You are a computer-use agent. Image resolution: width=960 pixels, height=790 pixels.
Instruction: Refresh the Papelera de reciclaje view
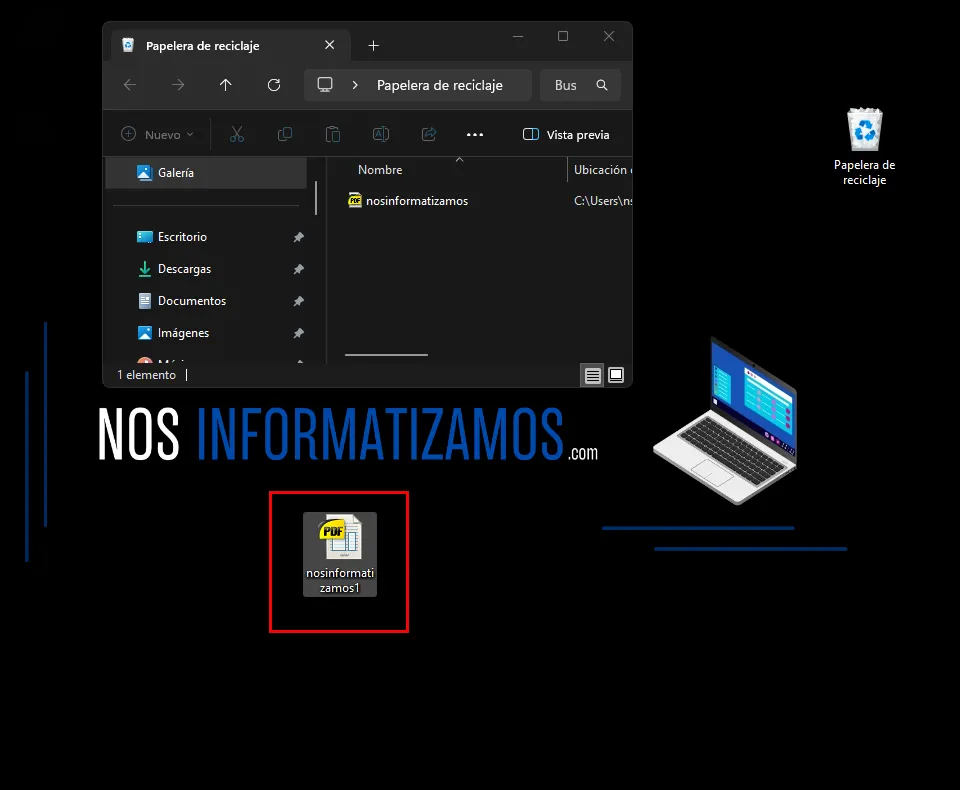tap(274, 85)
